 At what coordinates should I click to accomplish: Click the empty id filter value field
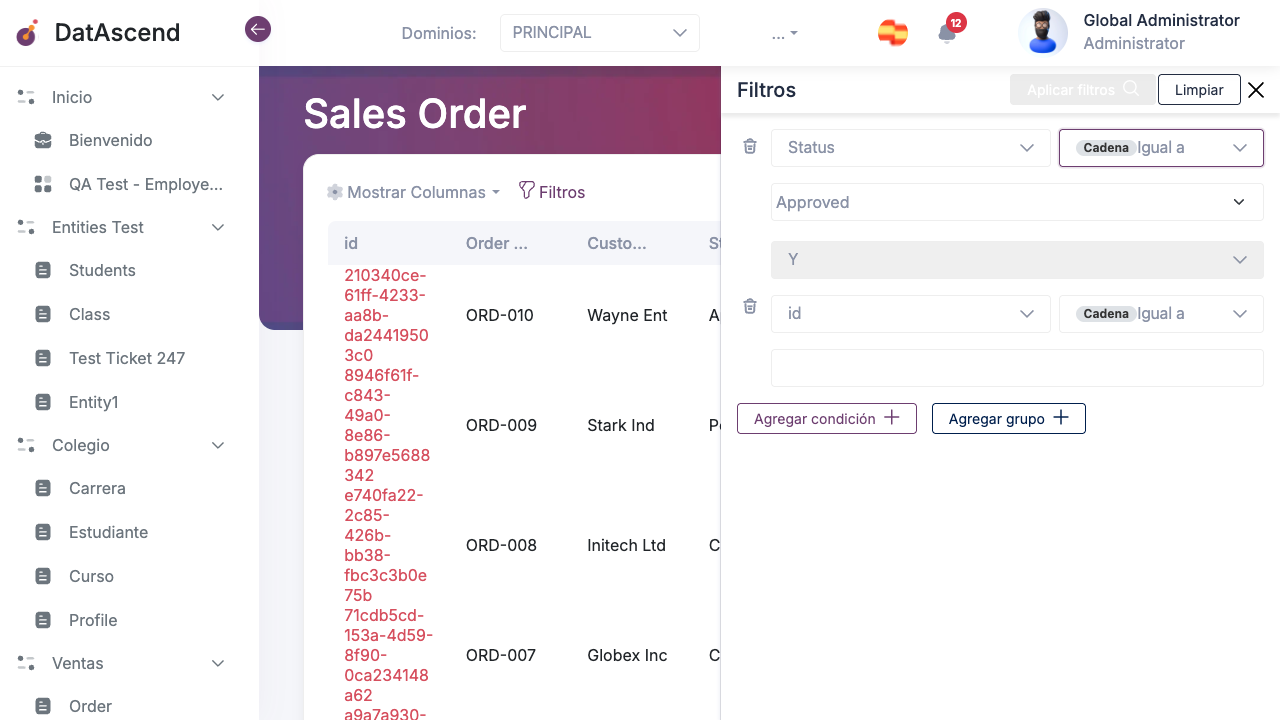[1017, 368]
